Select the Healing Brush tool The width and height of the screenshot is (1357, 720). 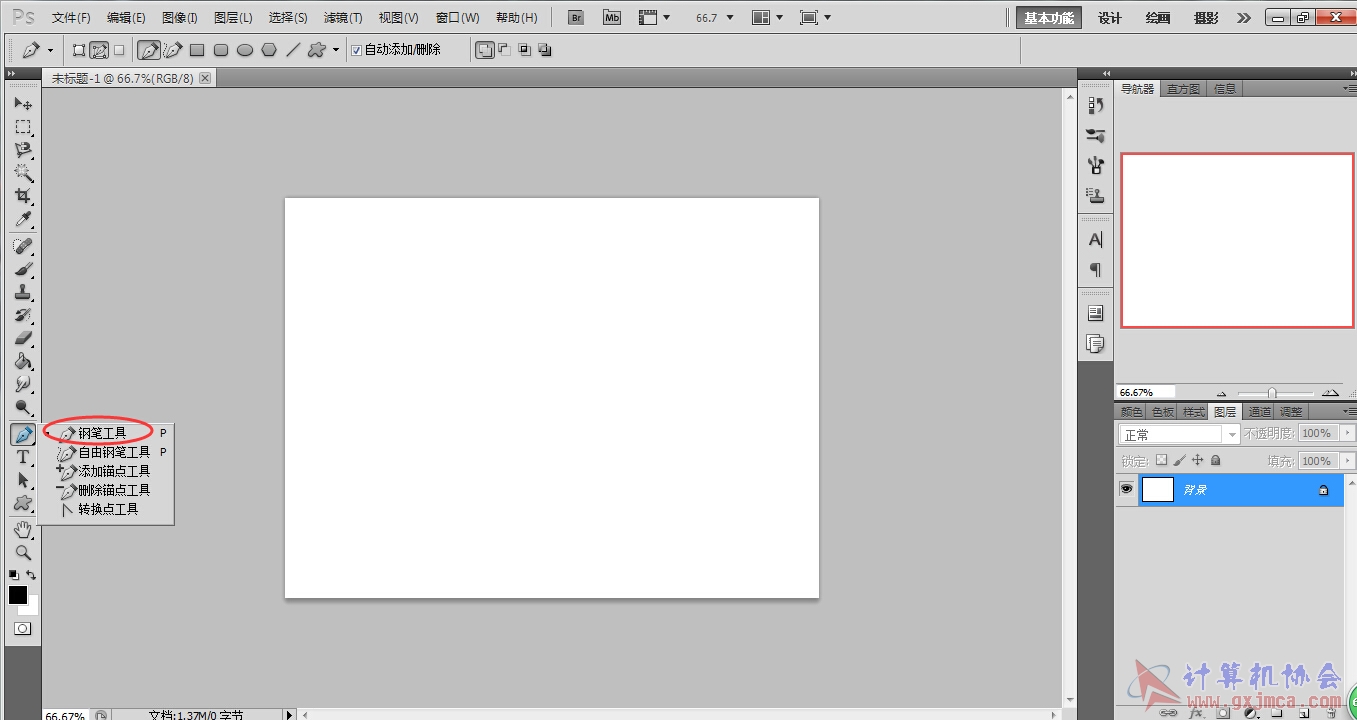(x=23, y=246)
